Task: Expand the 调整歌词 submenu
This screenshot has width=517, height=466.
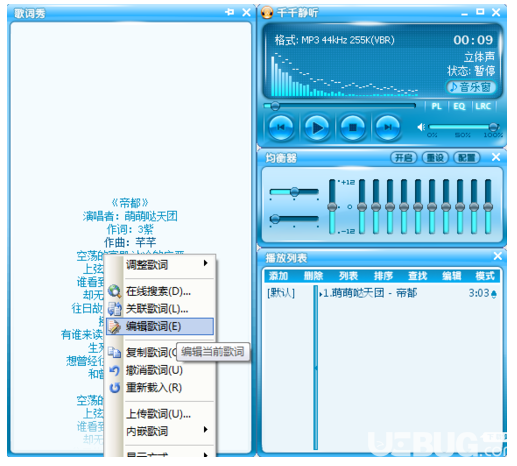Action: point(160,265)
